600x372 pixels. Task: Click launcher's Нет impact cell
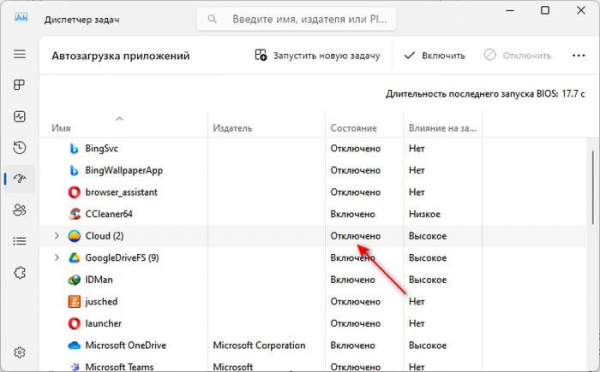tap(416, 323)
